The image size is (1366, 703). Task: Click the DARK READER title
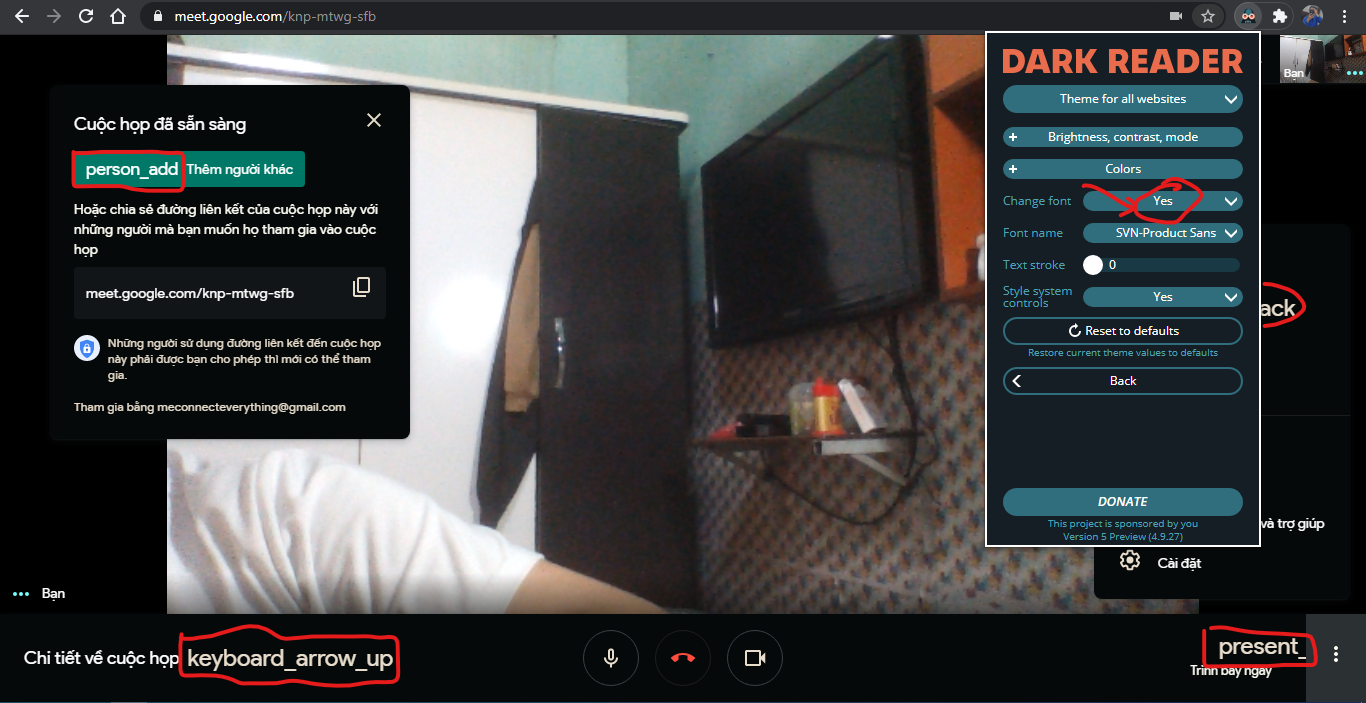1122,62
